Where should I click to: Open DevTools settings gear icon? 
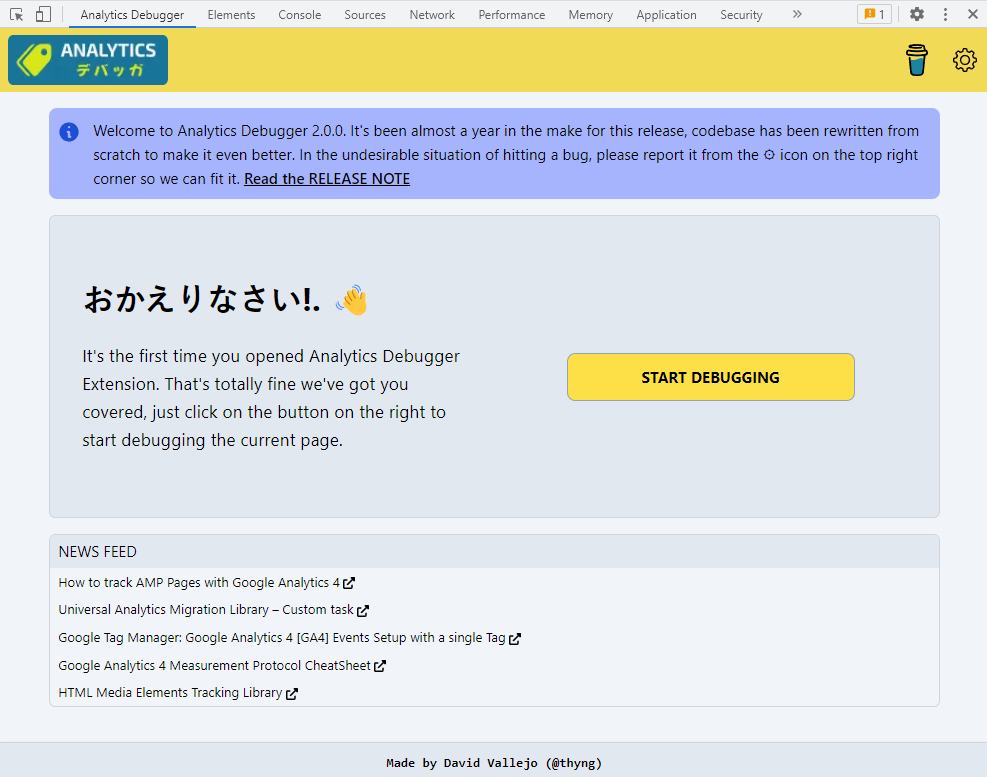pos(916,14)
